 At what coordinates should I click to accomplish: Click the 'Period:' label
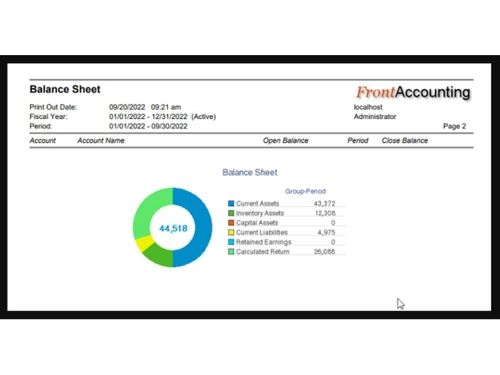coord(41,126)
